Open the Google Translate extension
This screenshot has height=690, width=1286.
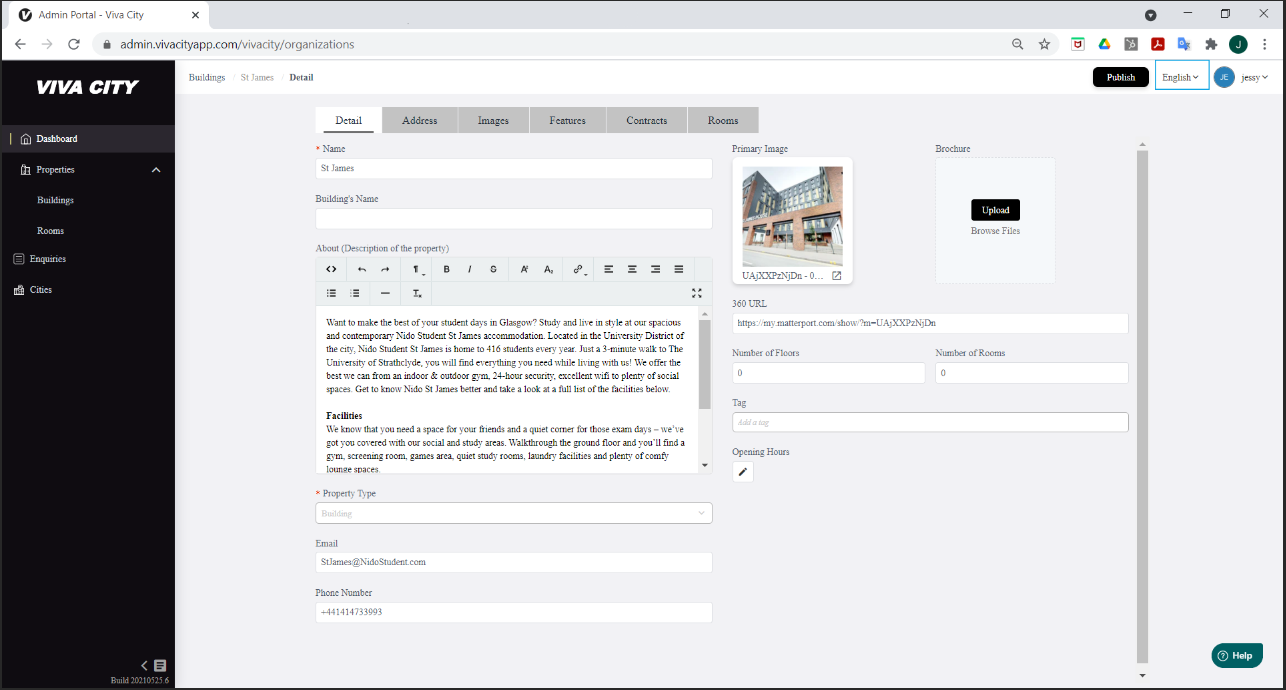point(1184,44)
